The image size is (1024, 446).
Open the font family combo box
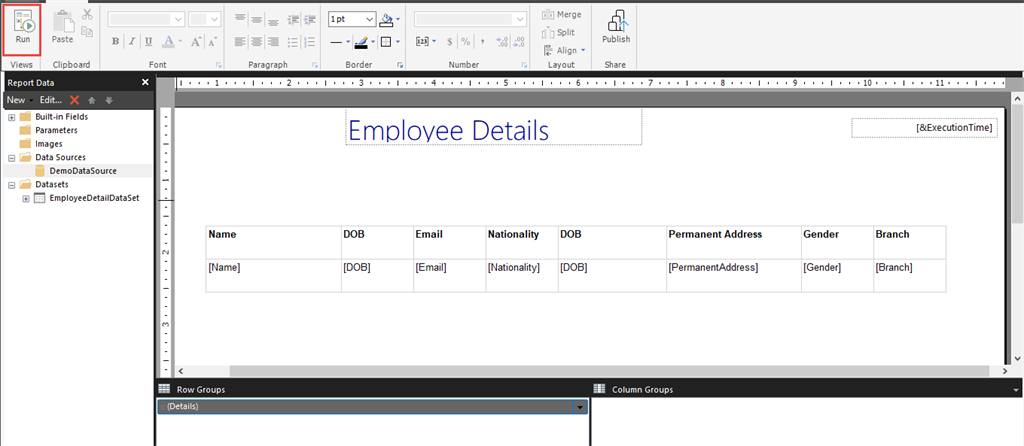(146, 20)
